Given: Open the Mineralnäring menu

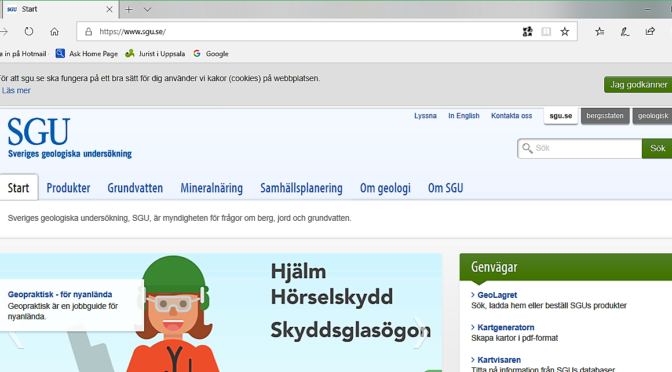Looking at the screenshot, I should (x=211, y=188).
